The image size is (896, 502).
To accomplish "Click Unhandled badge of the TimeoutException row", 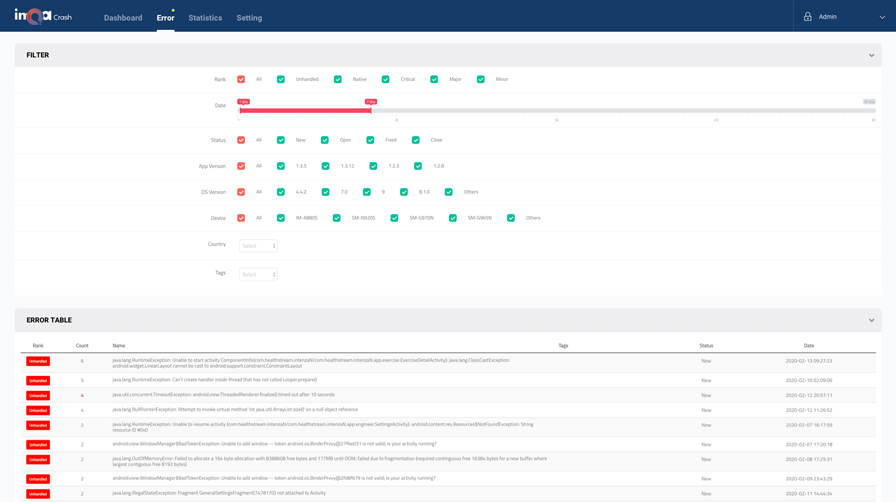I will (x=38, y=396).
